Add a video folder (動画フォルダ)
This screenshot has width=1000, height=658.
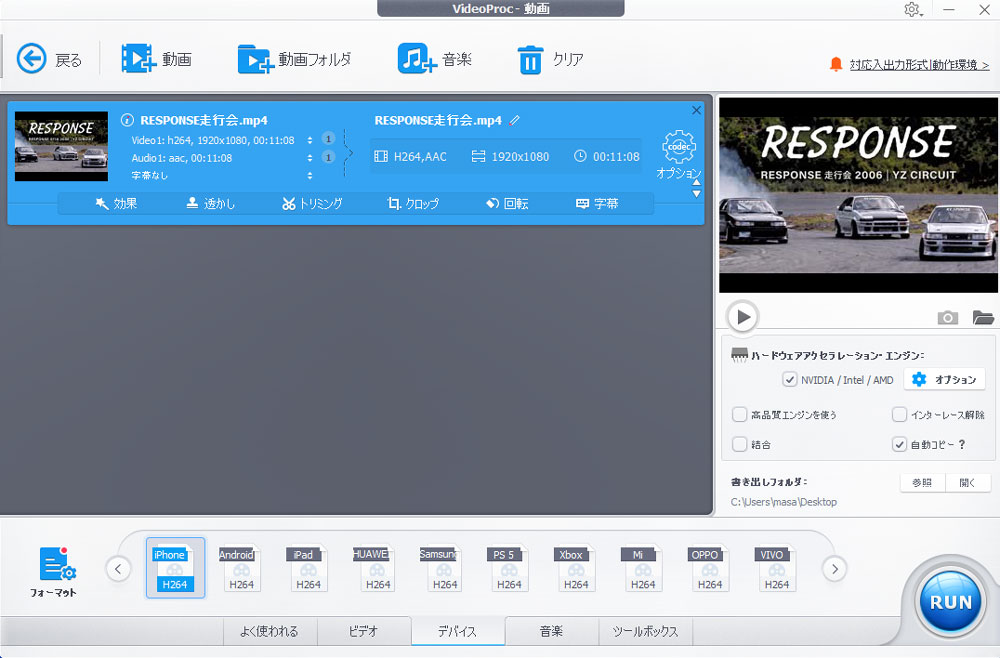click(x=255, y=59)
